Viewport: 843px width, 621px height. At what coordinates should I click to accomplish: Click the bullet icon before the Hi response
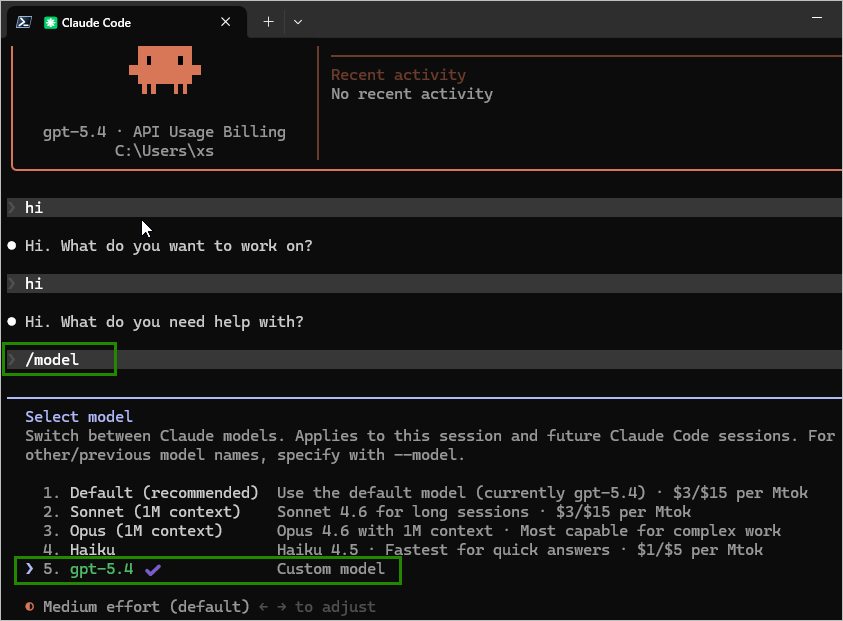11,246
